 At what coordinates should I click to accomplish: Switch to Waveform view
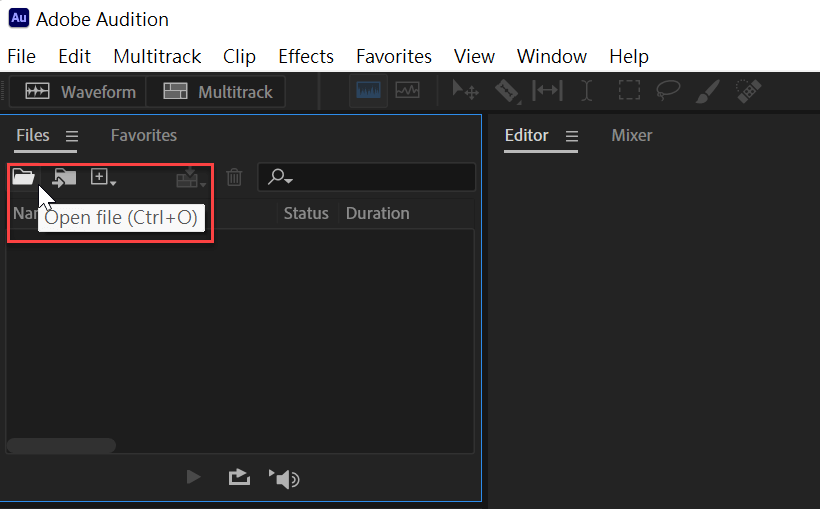click(x=78, y=92)
